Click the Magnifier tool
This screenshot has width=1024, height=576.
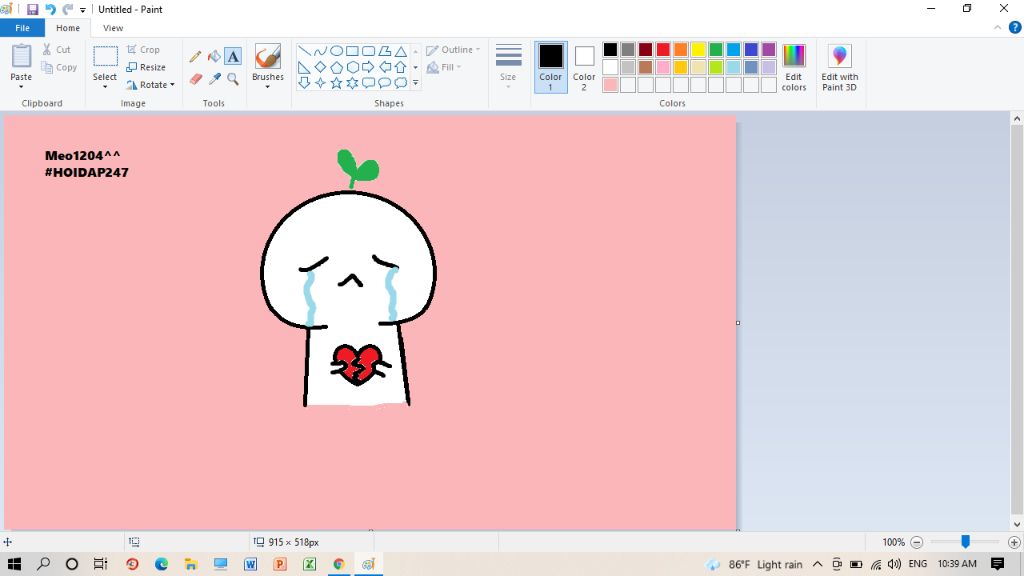coord(233,79)
